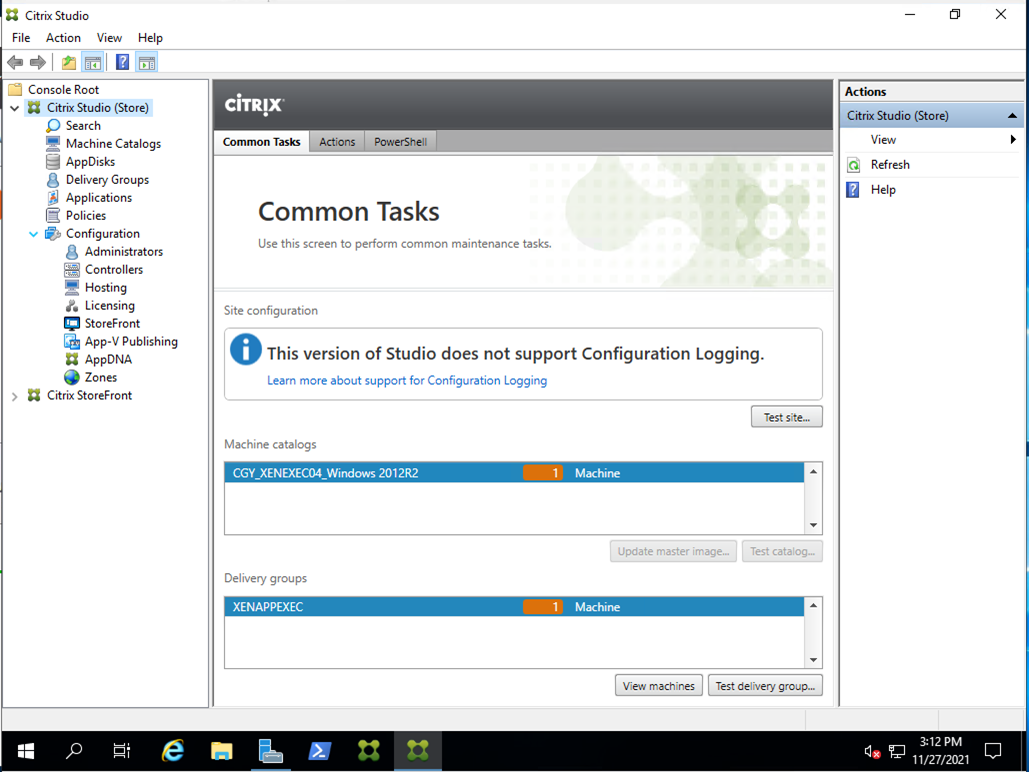Image resolution: width=1029 pixels, height=772 pixels.
Task: Open the Delivery Groups node icon
Action: click(53, 179)
